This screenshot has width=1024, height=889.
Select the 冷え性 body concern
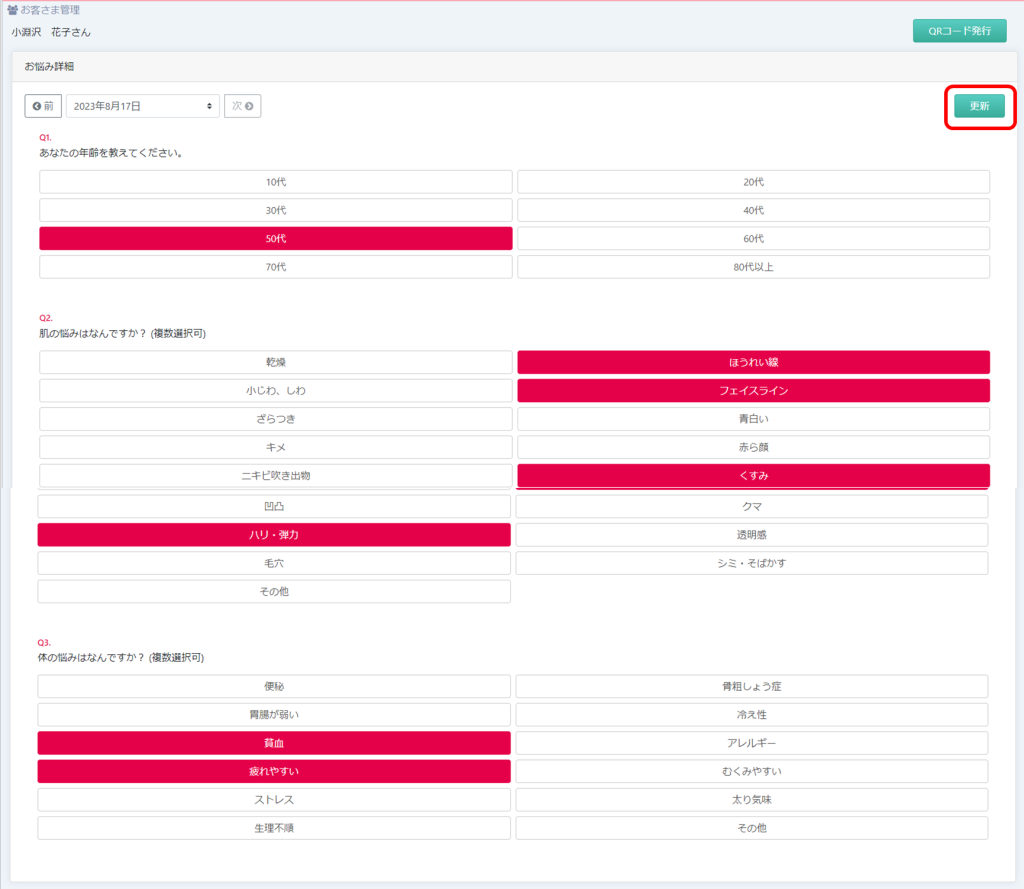(x=752, y=715)
